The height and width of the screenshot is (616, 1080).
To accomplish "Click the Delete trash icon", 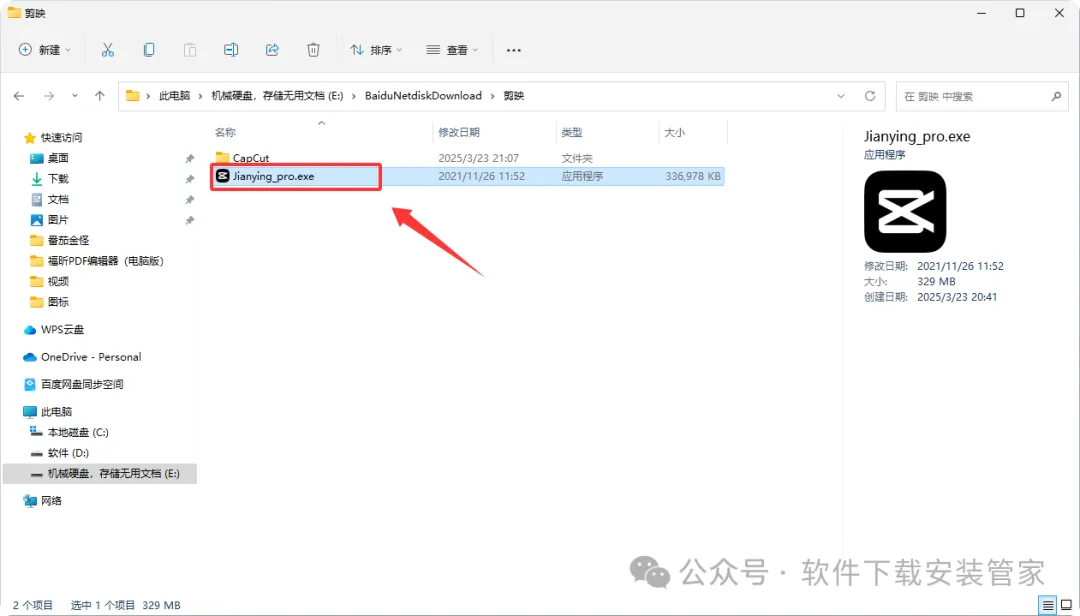I will [313, 50].
